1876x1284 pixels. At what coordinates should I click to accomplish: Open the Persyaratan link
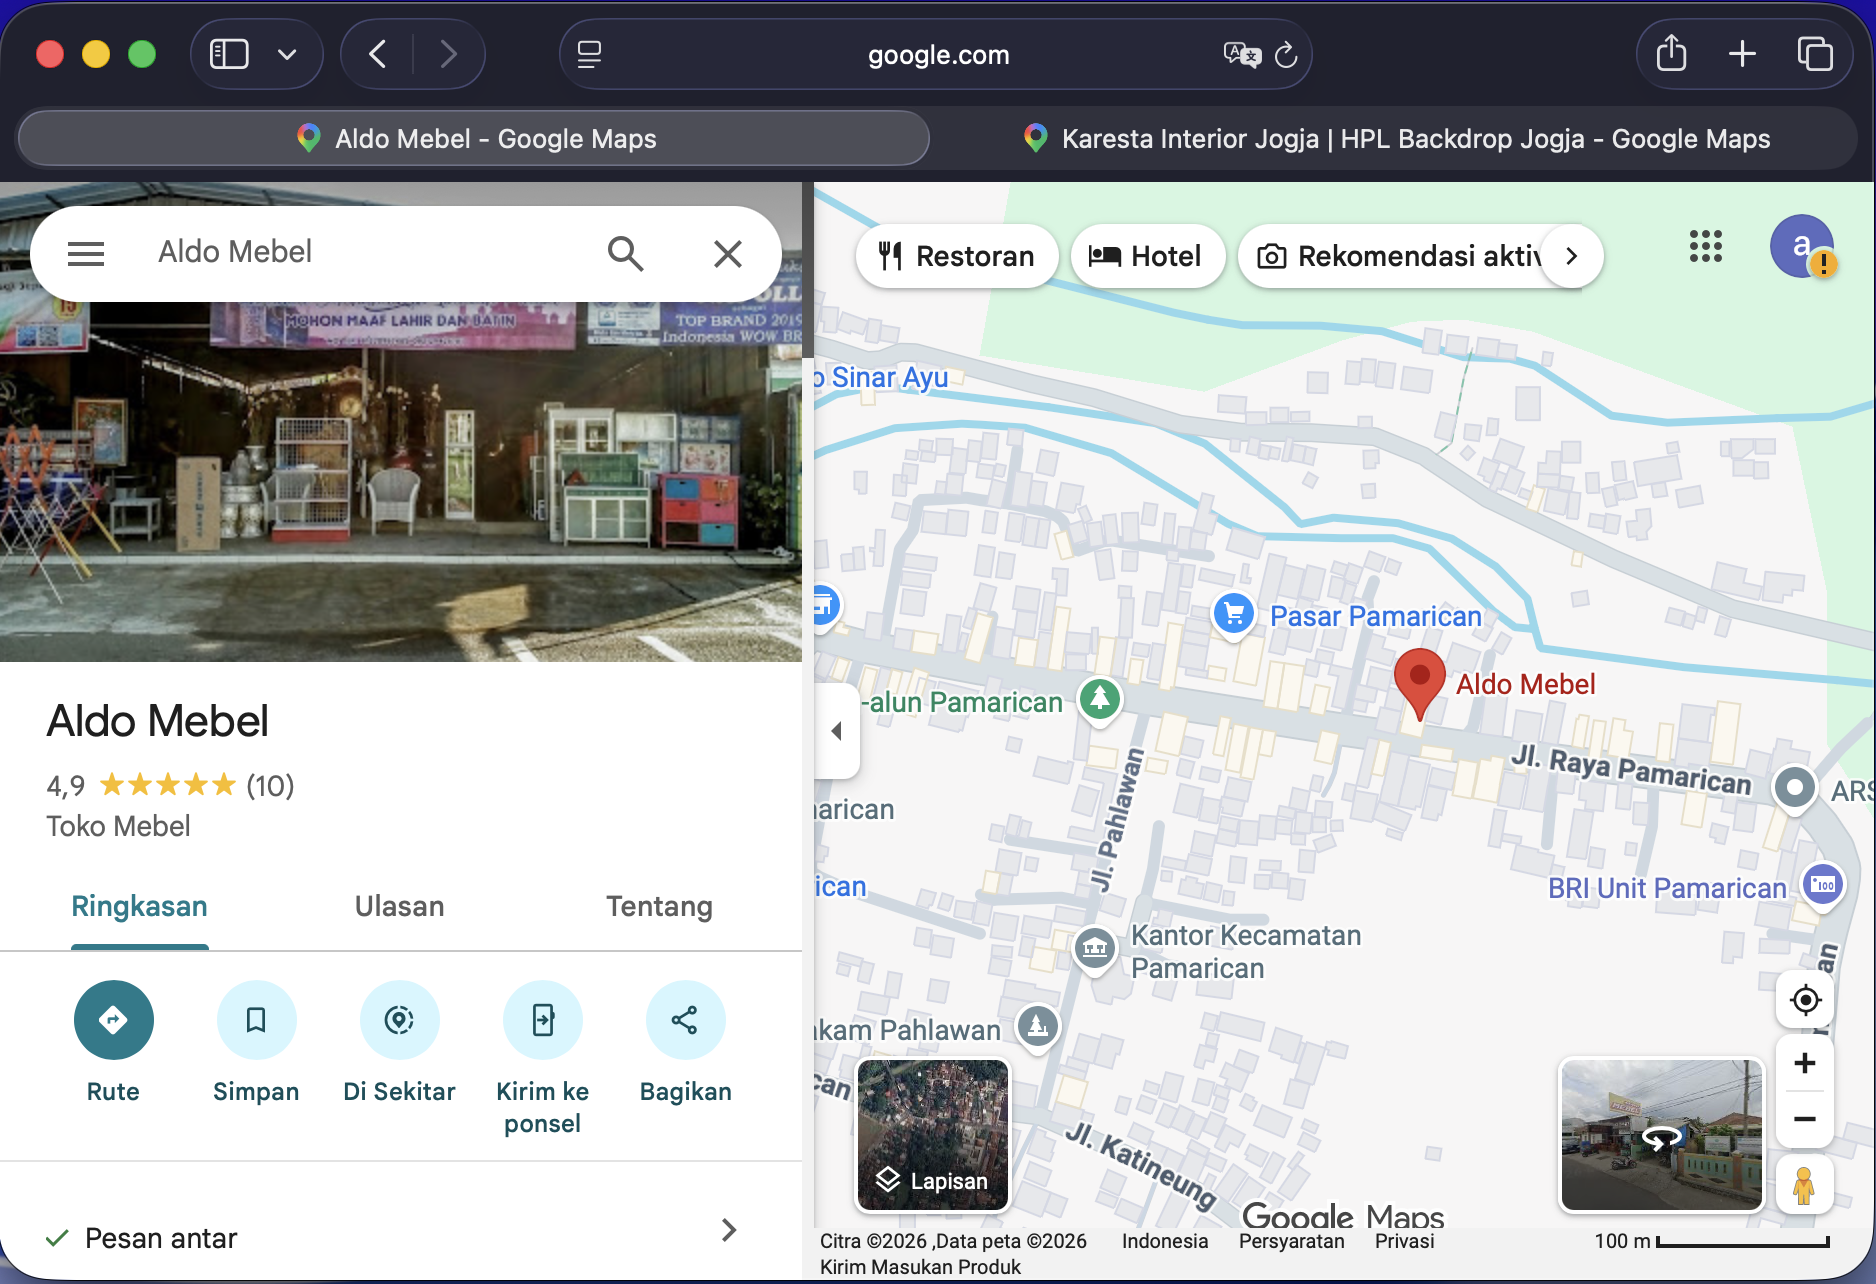tap(1291, 1241)
